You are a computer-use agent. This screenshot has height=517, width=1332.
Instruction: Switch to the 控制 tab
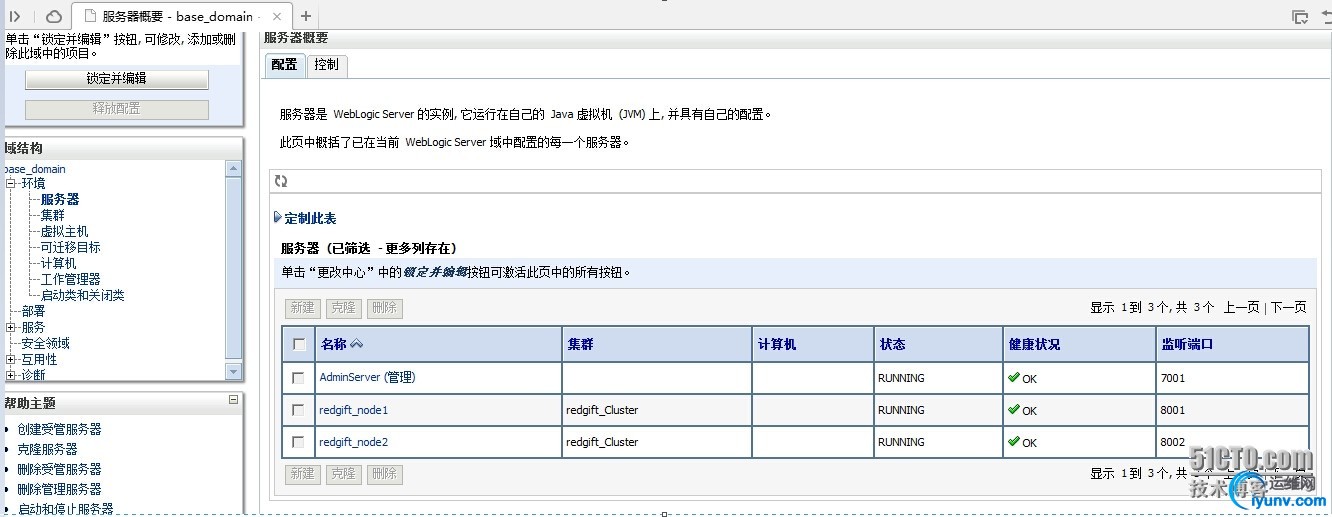point(326,64)
